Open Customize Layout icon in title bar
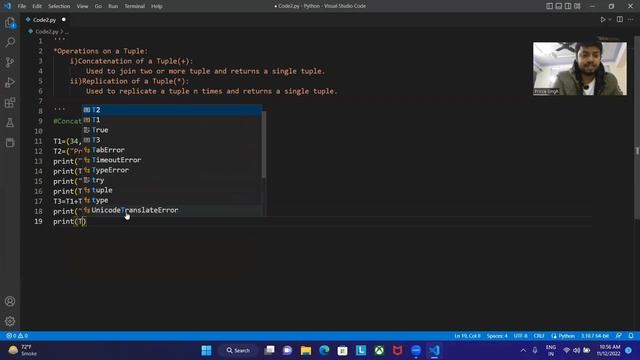640x360 pixels. pos(577,6)
